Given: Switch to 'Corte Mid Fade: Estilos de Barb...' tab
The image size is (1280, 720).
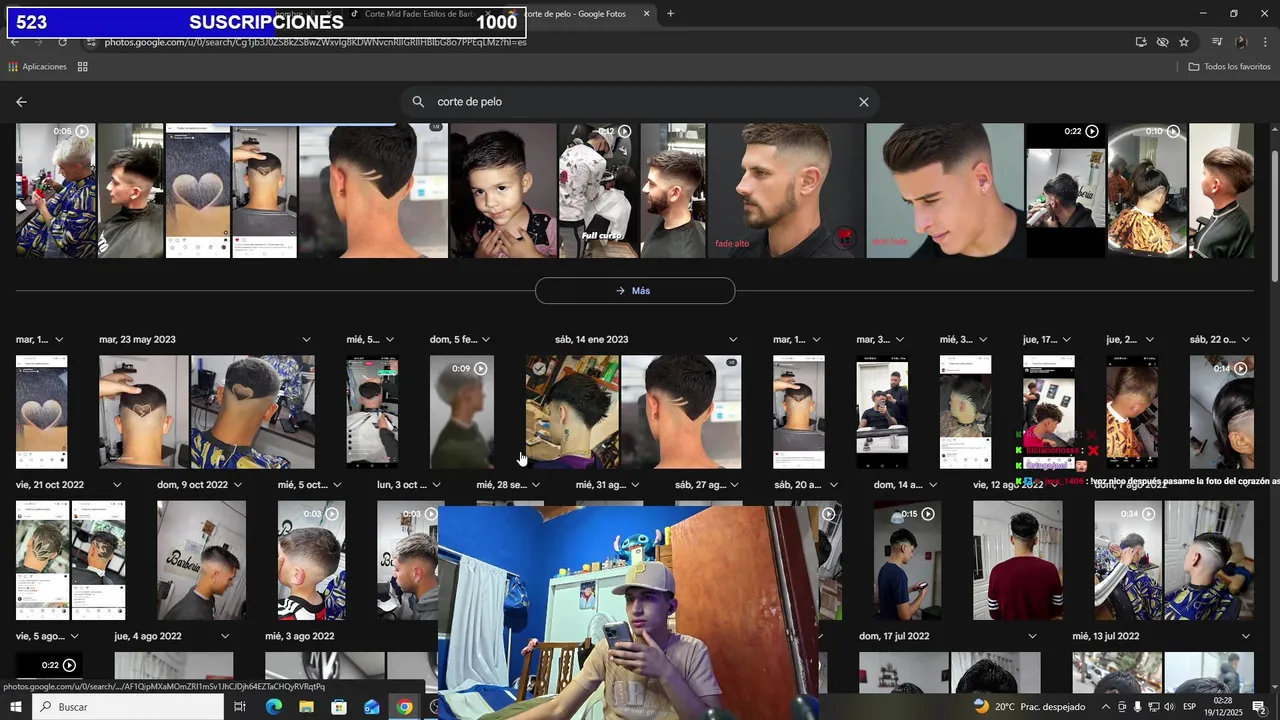Looking at the screenshot, I should (x=420, y=14).
